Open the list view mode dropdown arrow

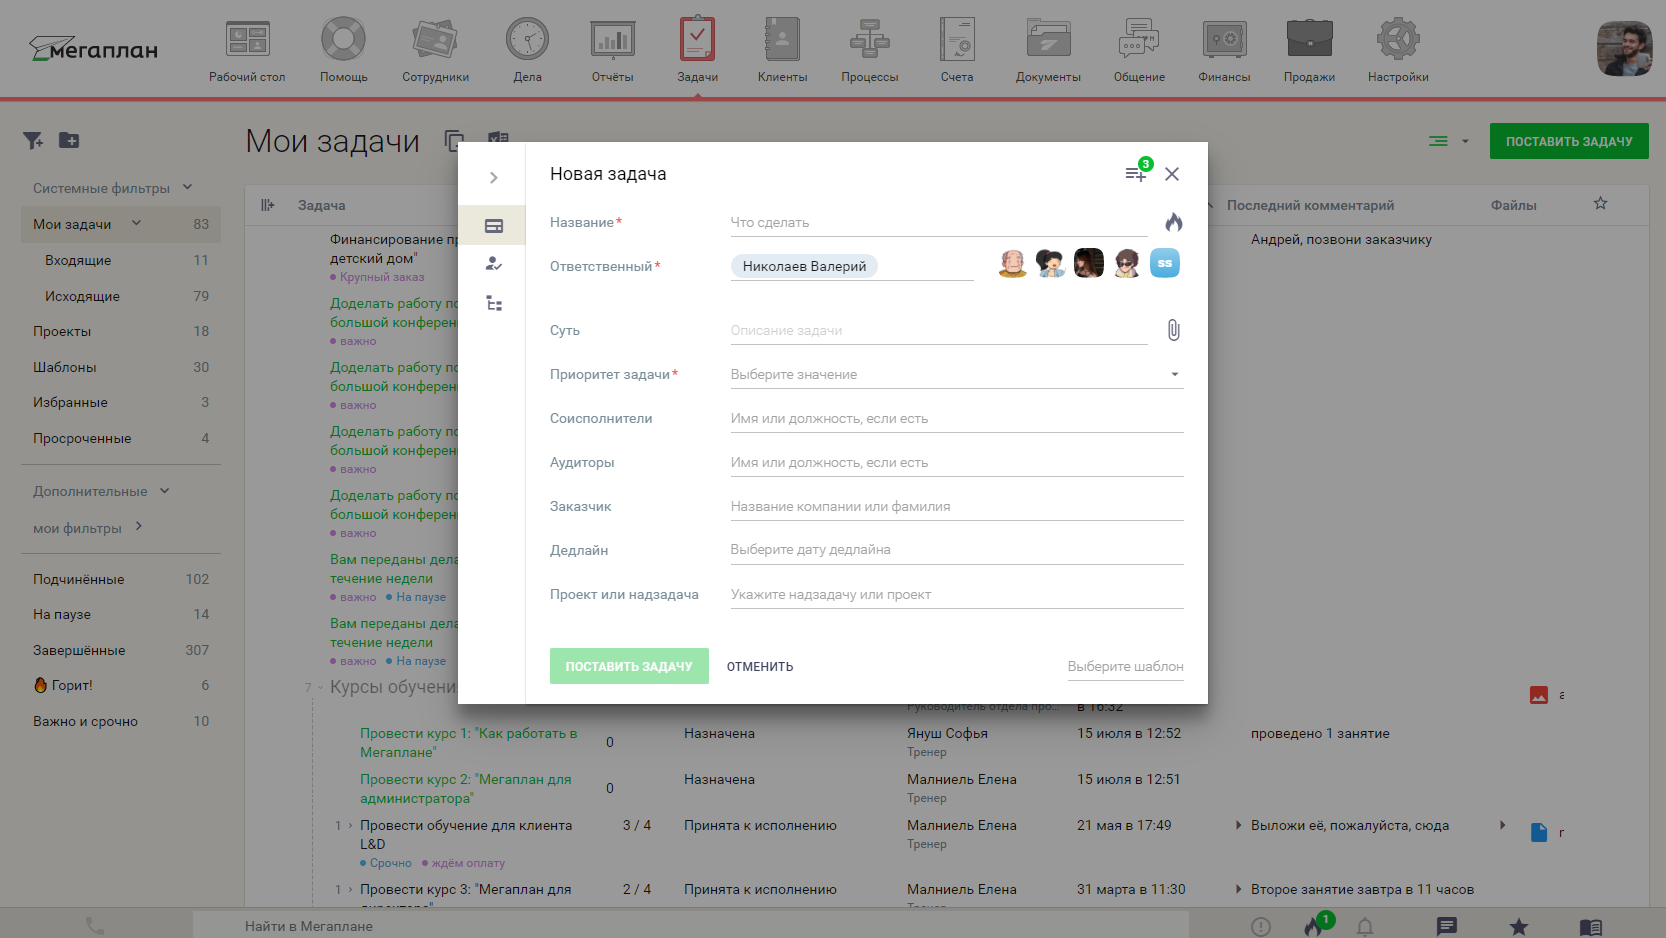pos(1465,141)
